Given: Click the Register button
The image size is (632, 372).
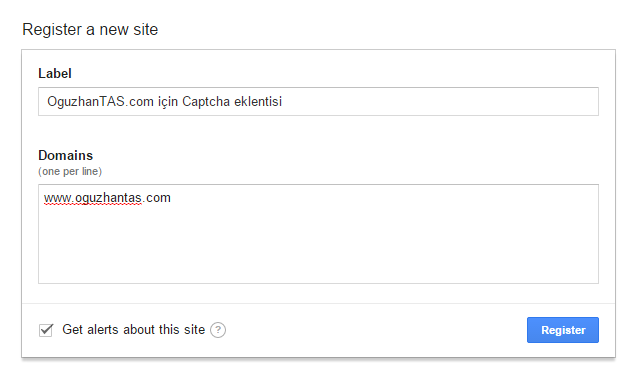Looking at the screenshot, I should [563, 330].
